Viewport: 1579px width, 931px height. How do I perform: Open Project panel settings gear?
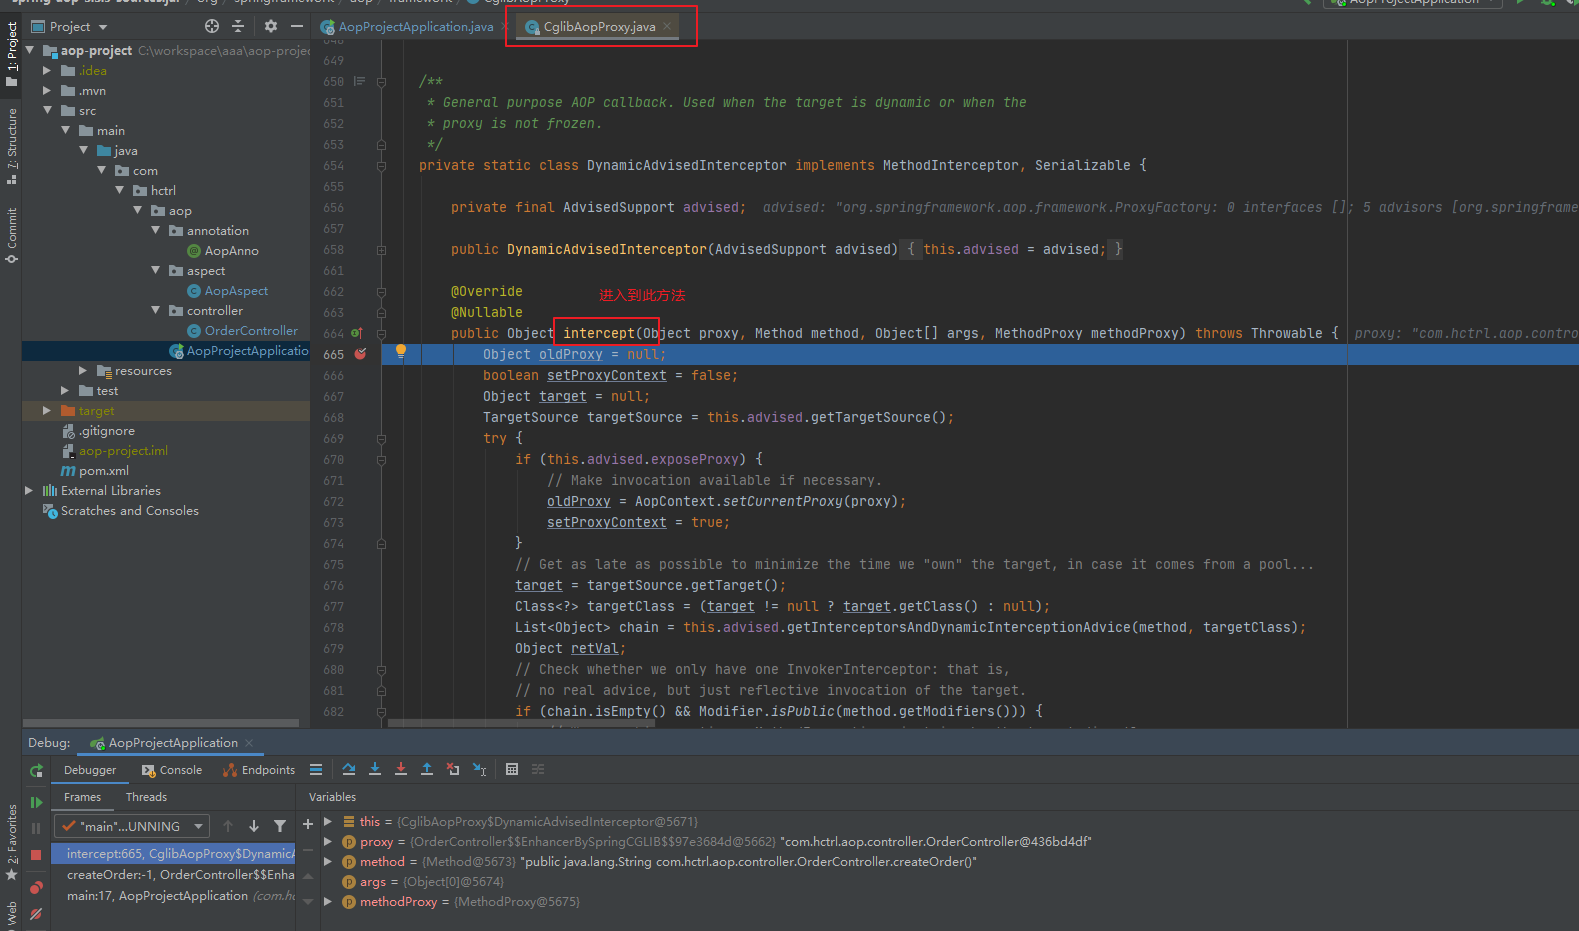tap(270, 26)
